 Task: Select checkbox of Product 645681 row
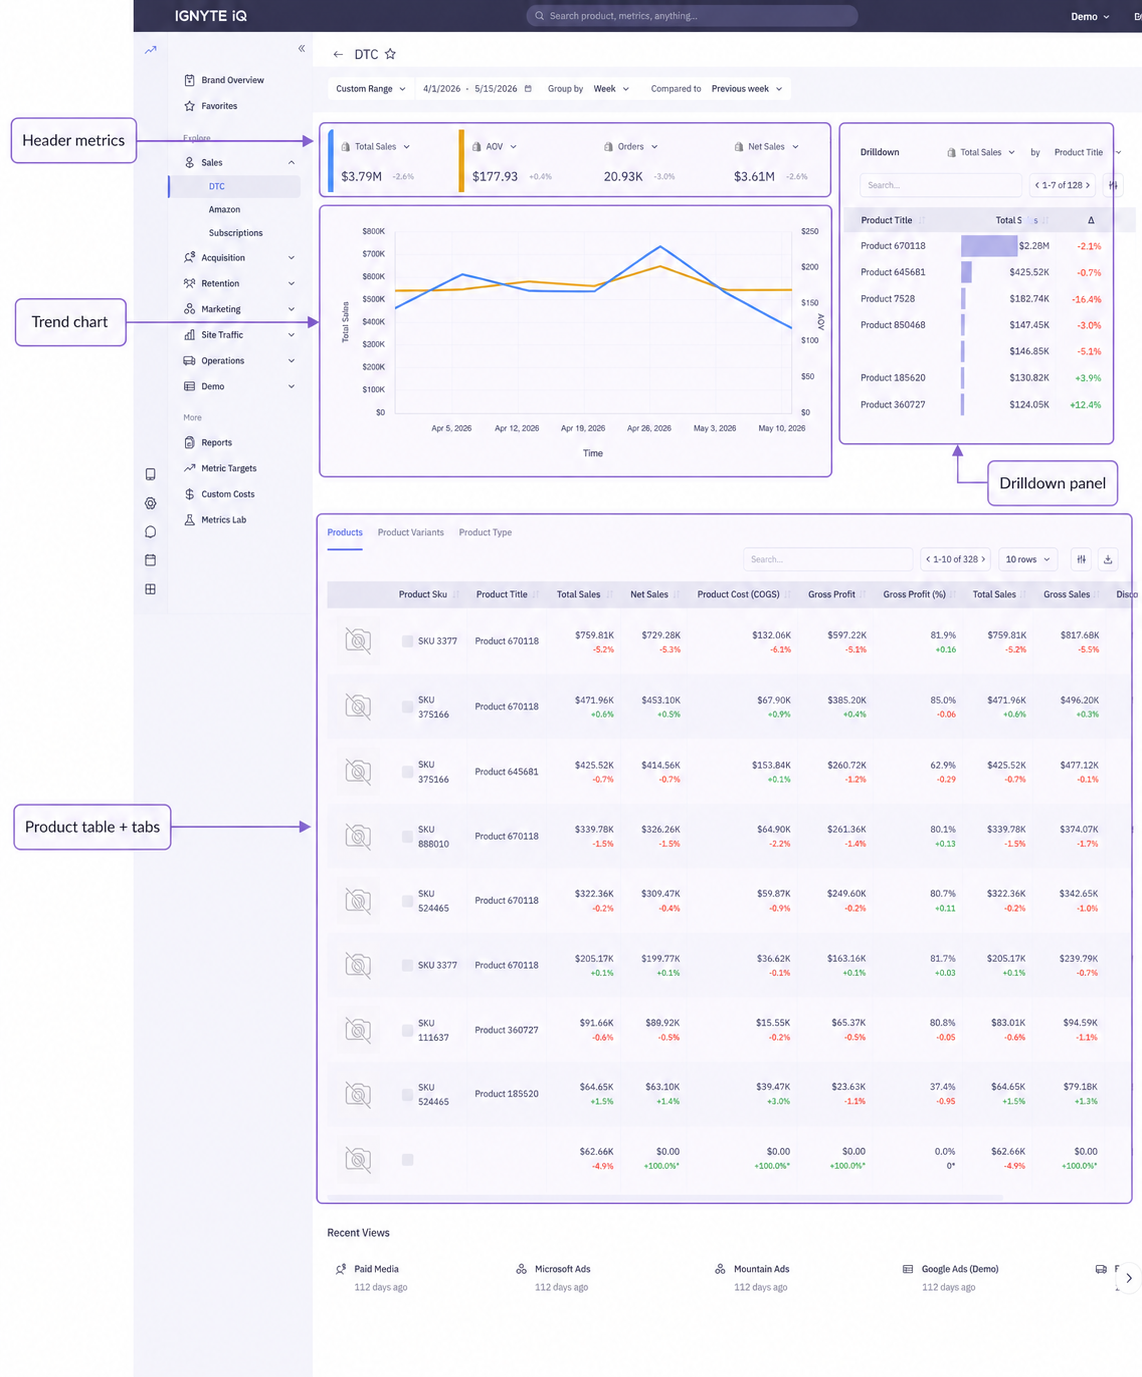[x=407, y=772]
